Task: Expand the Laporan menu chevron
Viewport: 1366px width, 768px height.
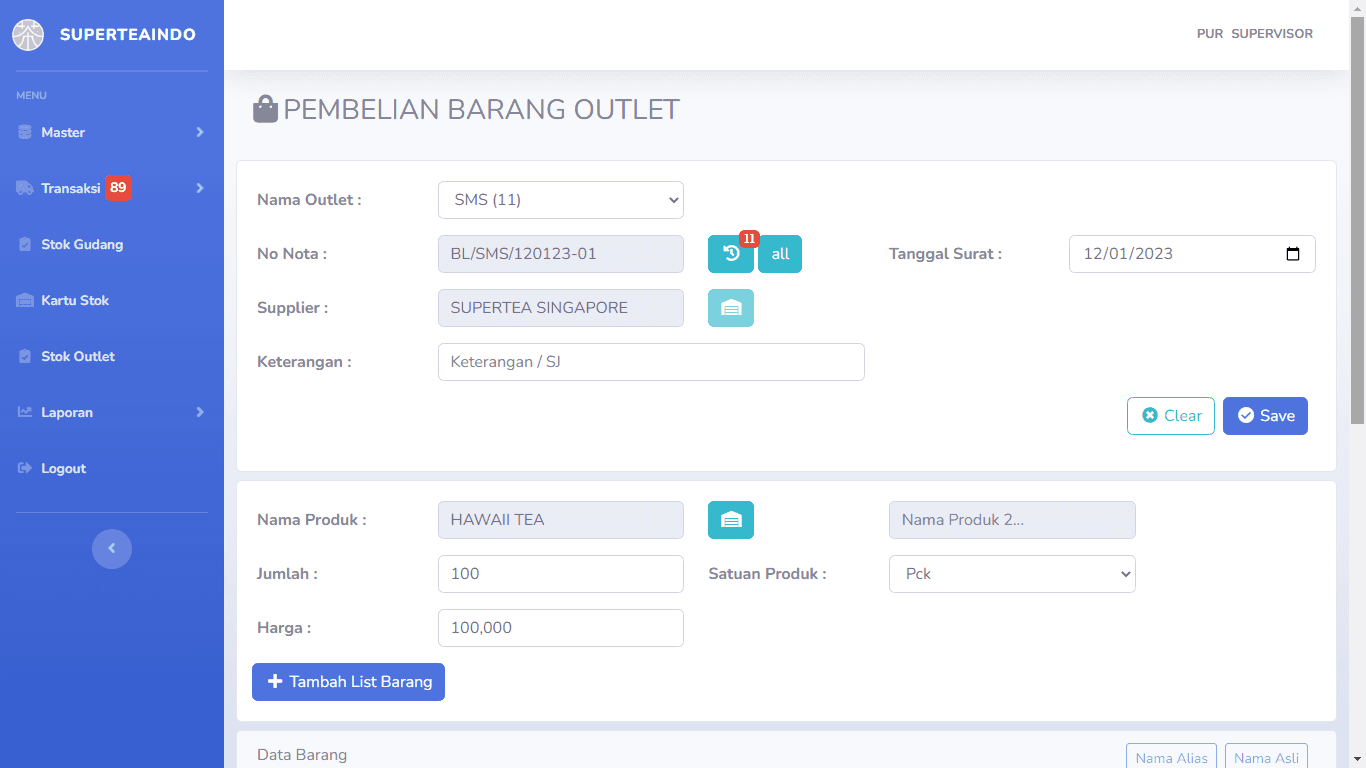Action: pyautogui.click(x=200, y=412)
